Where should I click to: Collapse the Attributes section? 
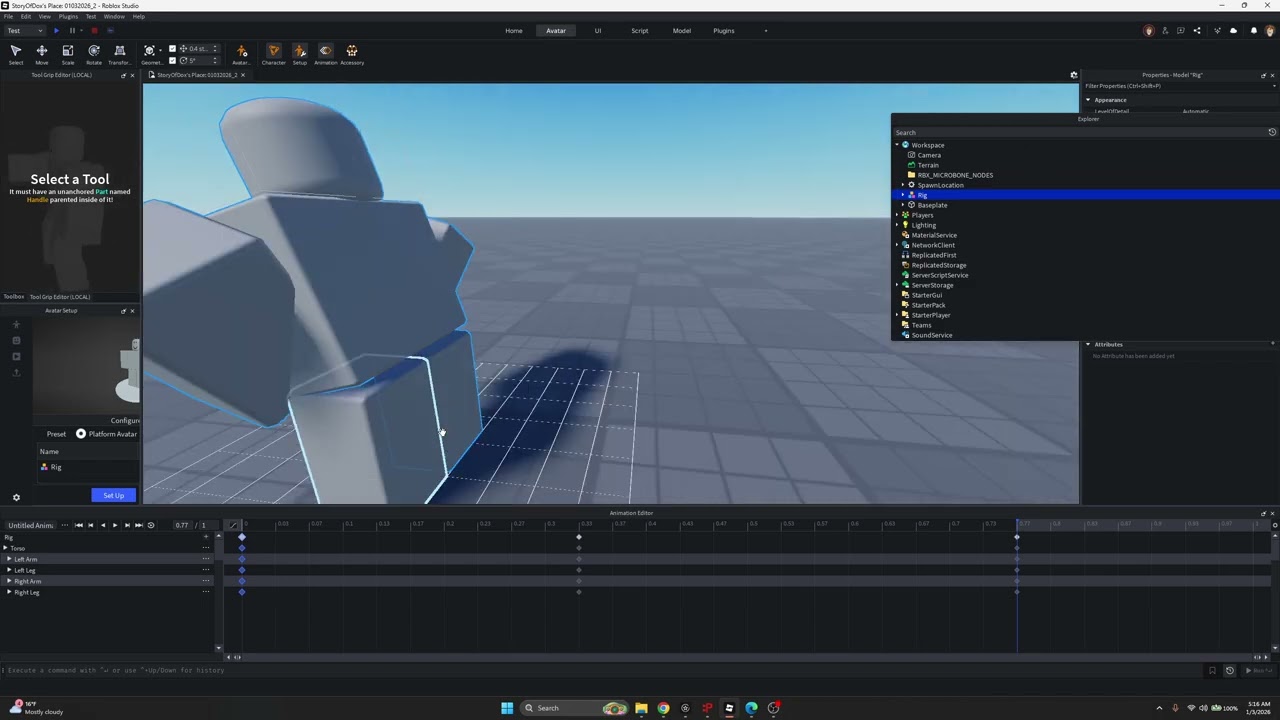click(x=1088, y=344)
